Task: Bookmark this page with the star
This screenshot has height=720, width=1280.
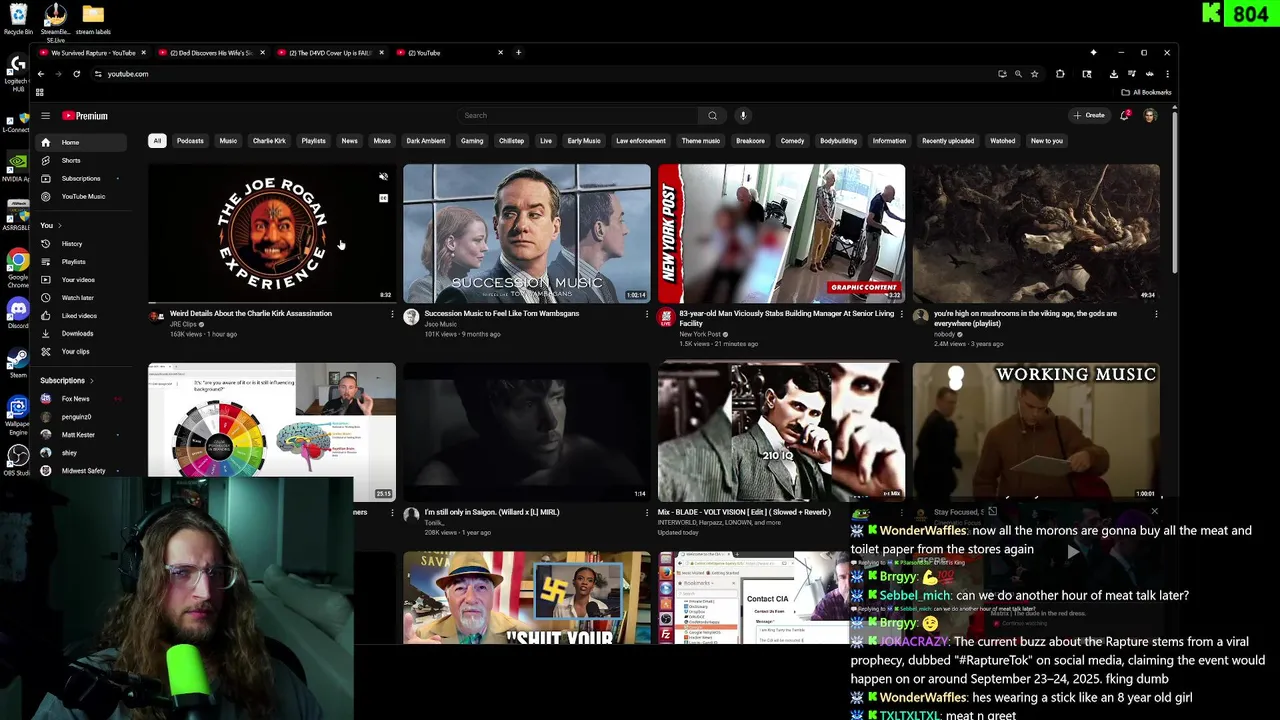Action: 1034,74
